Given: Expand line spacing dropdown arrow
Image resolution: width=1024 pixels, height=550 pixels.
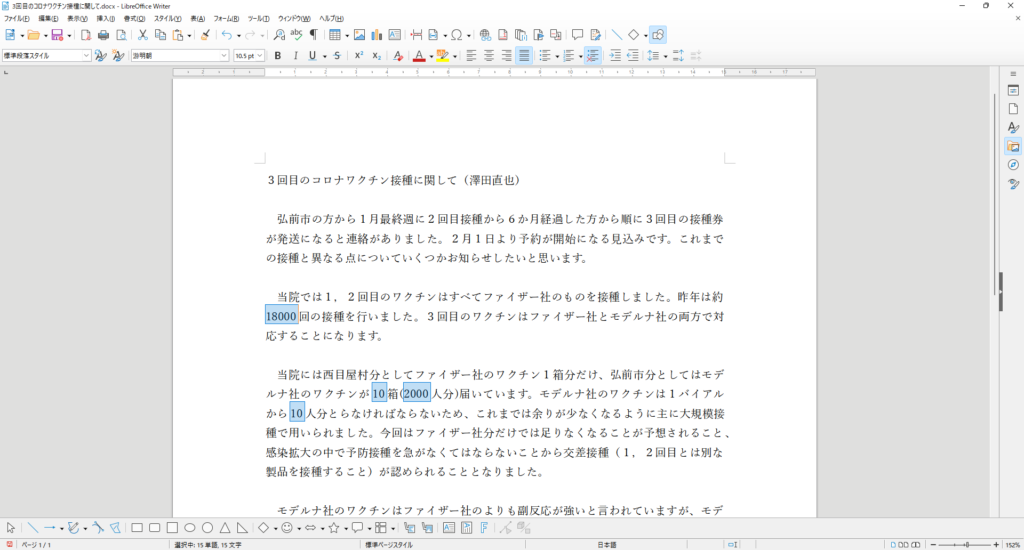Looking at the screenshot, I should pos(665,56).
